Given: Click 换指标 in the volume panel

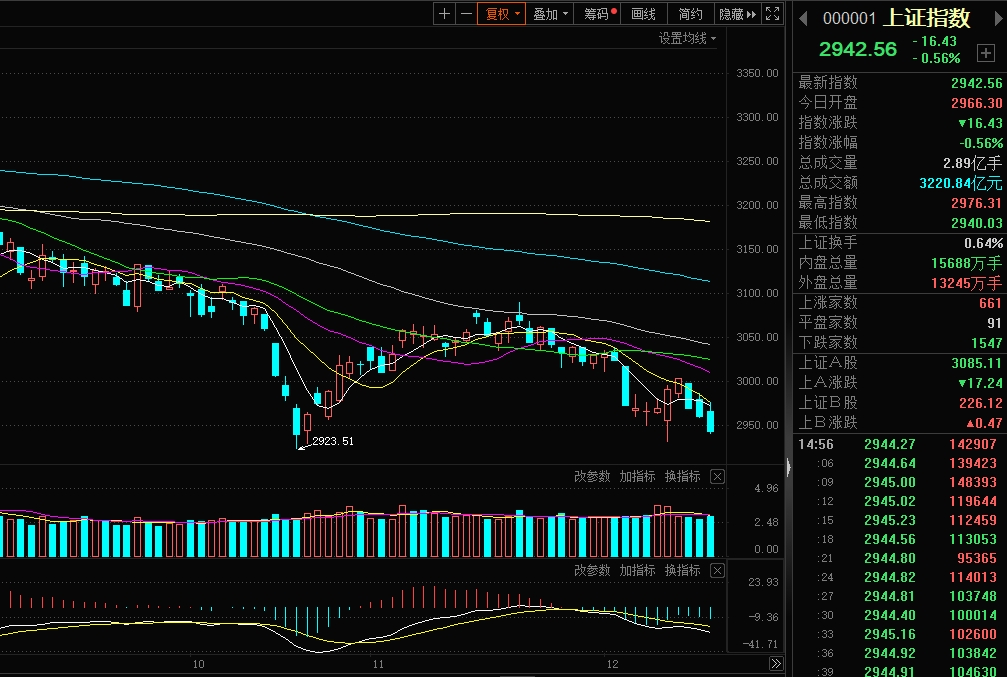Looking at the screenshot, I should [x=682, y=477].
